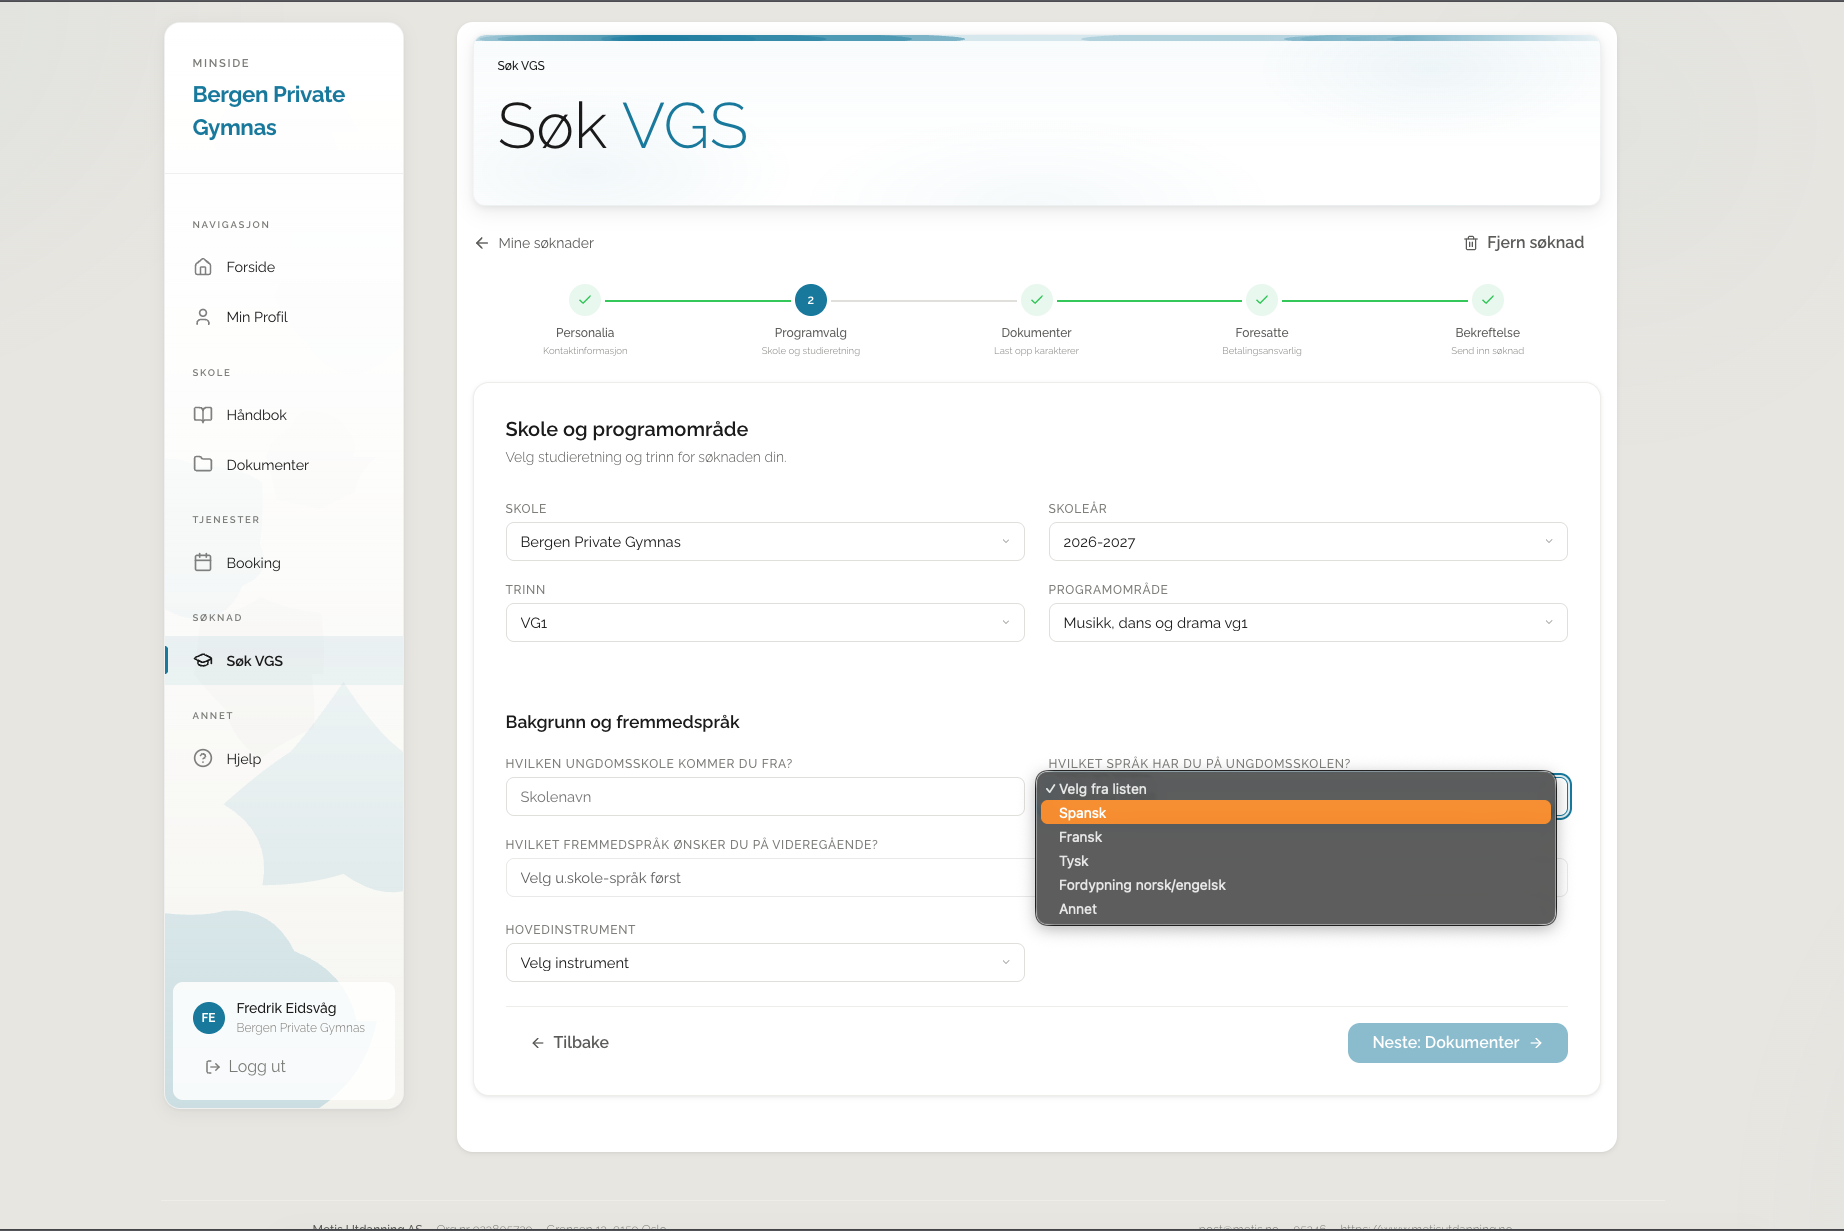Click back arrow beside Mine søknader
Image resolution: width=1844 pixels, height=1231 pixels.
click(x=482, y=243)
